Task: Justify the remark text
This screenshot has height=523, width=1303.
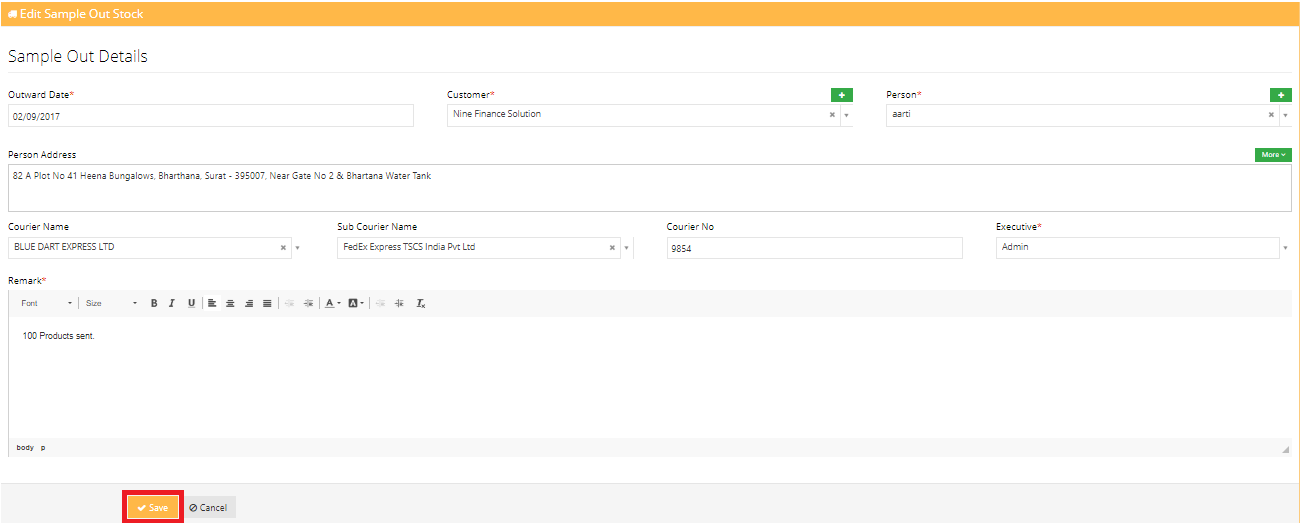Action: [x=267, y=303]
